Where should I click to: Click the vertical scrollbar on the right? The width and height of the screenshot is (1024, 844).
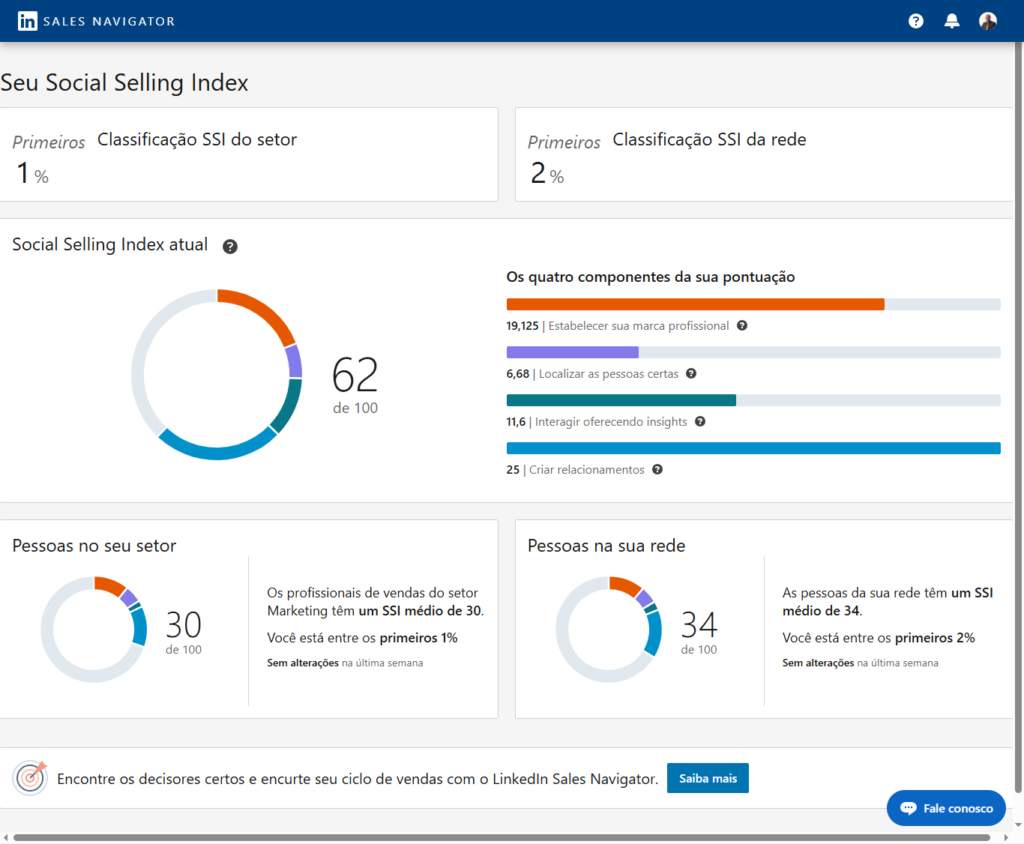pos(1018,417)
